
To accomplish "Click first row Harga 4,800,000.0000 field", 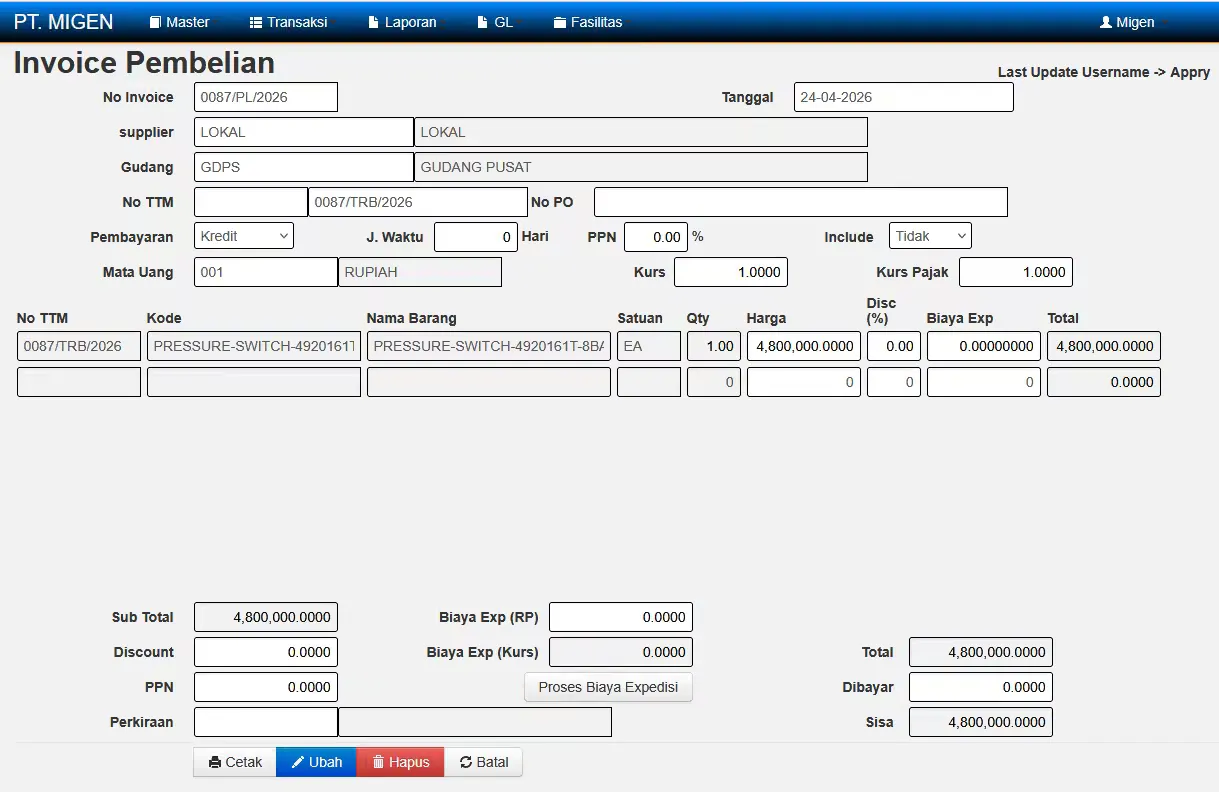I will (x=804, y=346).
